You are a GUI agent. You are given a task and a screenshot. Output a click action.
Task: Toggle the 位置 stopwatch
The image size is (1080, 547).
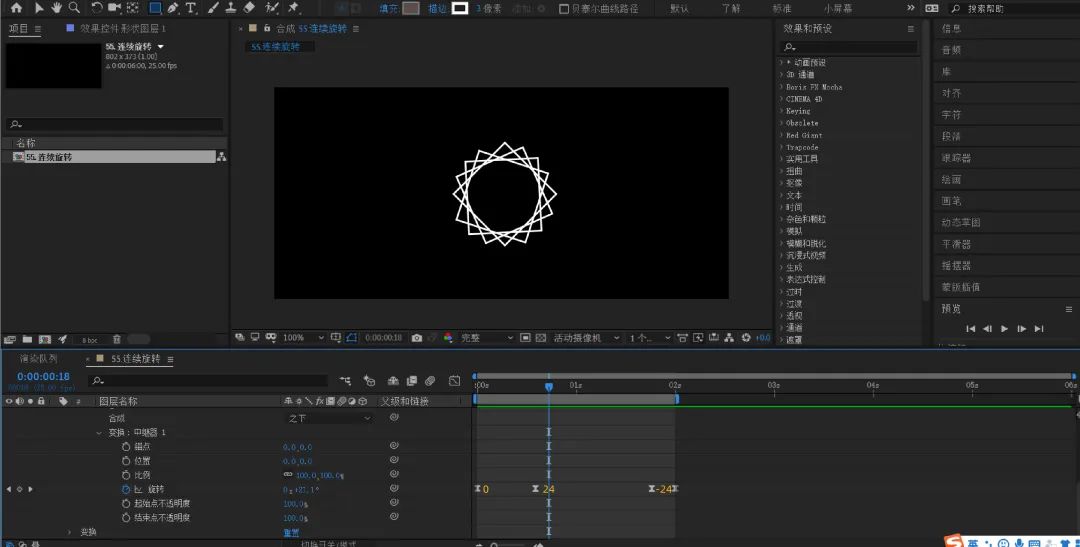[x=126, y=461]
